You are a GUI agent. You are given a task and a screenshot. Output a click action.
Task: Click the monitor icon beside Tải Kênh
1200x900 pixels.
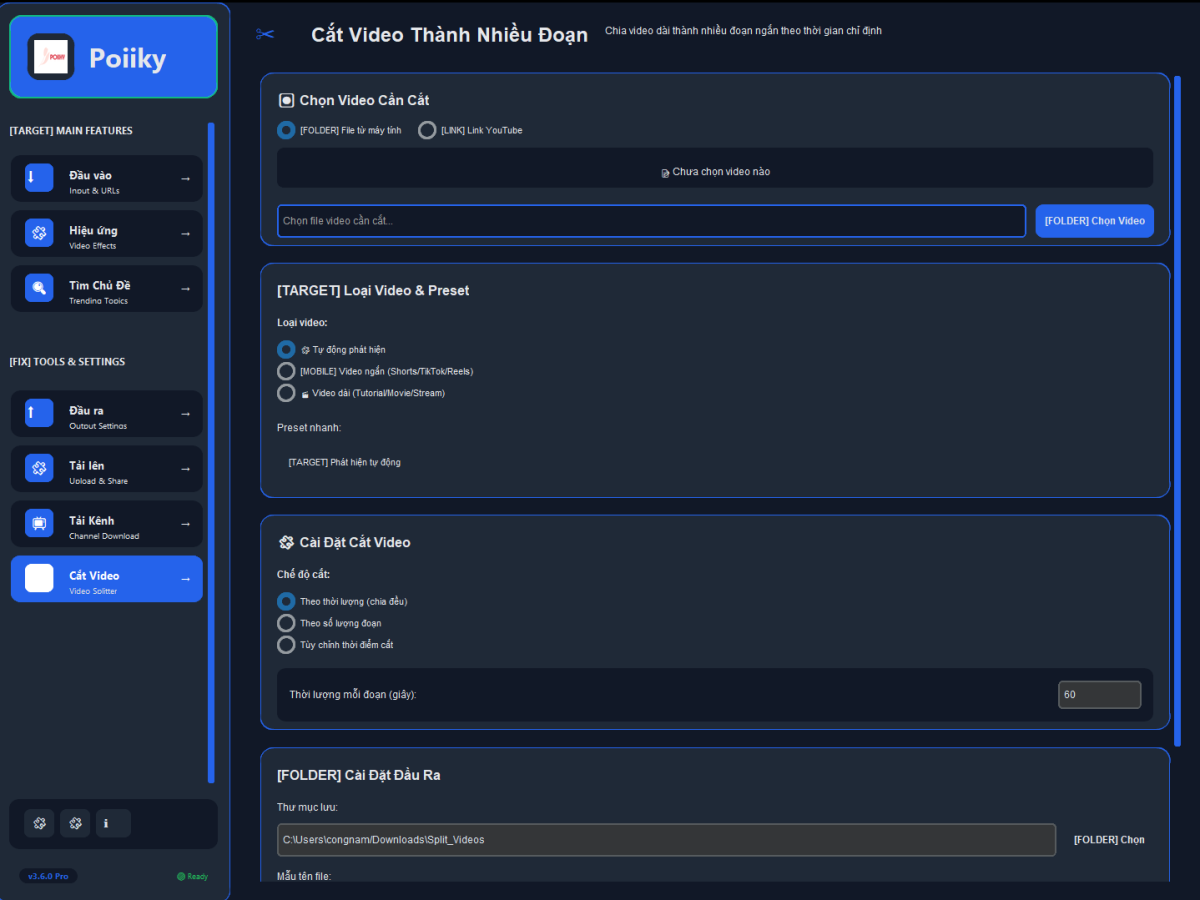point(39,523)
